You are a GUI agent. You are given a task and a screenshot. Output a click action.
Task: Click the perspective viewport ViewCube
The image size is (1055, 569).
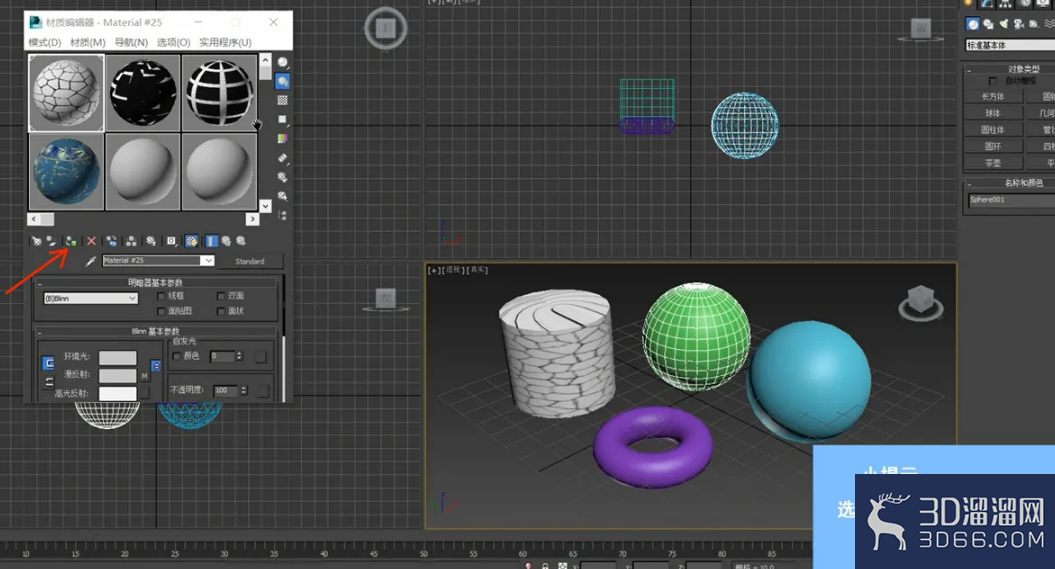click(x=920, y=301)
